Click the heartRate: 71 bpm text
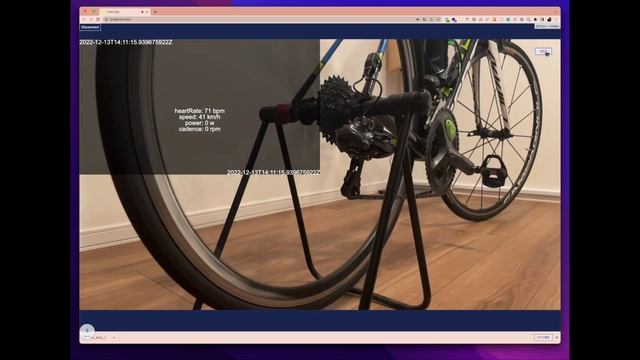This screenshot has width=640, height=360. pyautogui.click(x=200, y=111)
